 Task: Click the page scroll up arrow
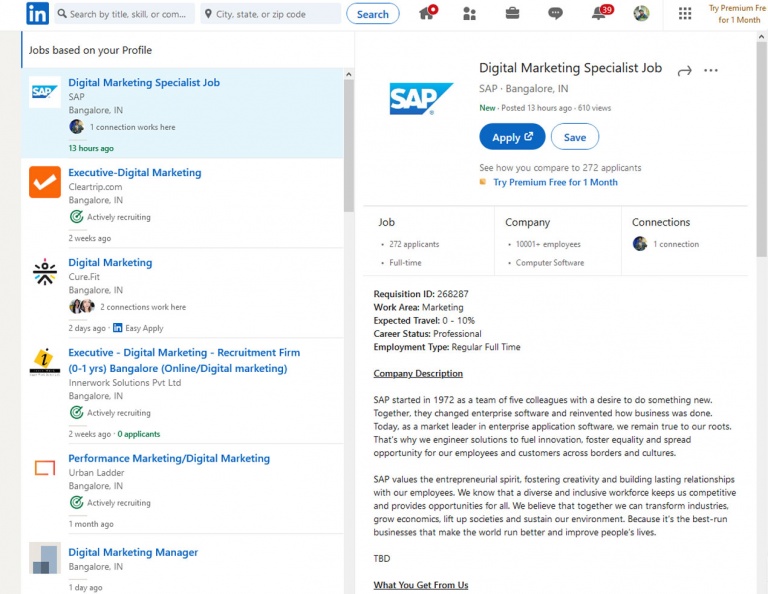(761, 37)
